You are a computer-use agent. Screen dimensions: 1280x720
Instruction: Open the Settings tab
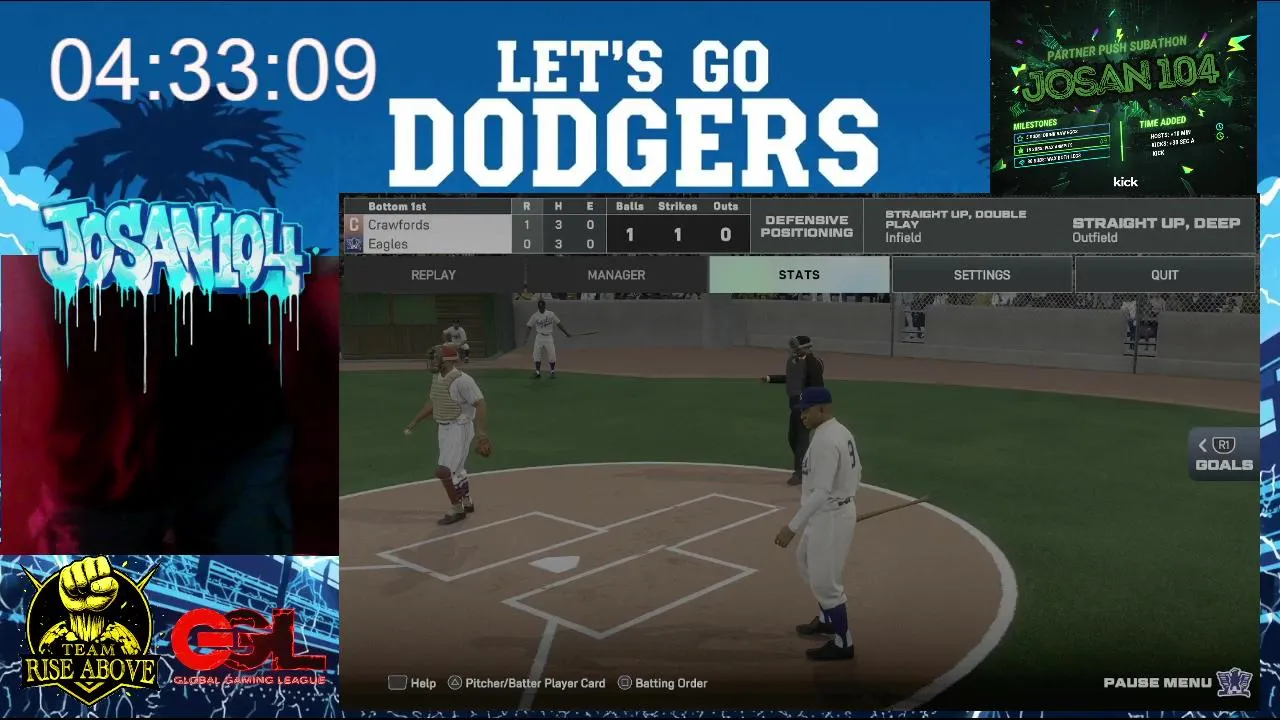(982, 275)
